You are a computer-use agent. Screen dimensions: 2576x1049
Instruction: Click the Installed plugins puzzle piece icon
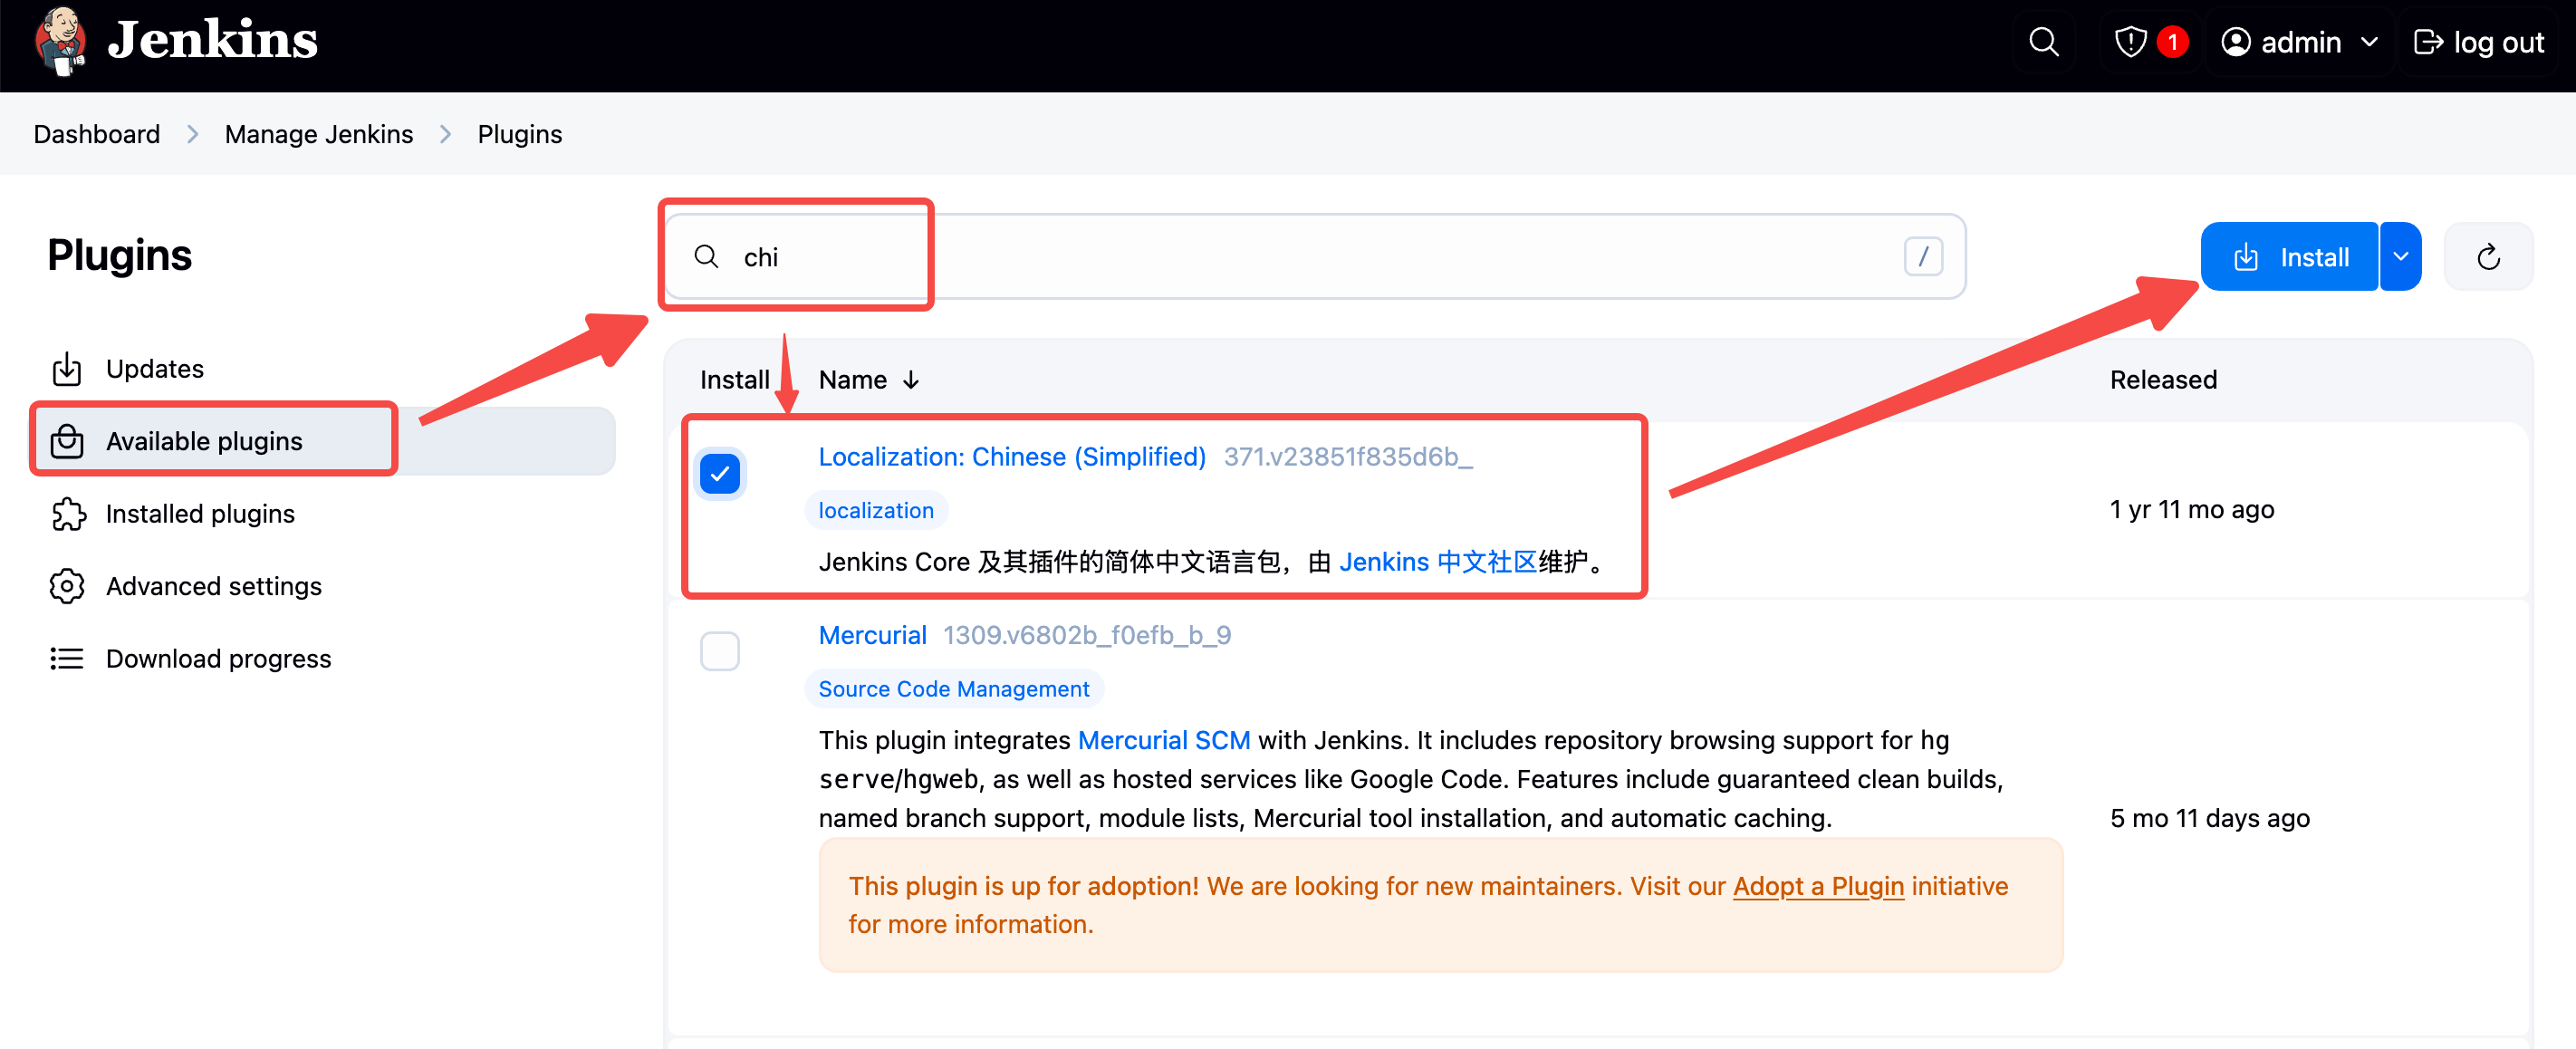click(x=67, y=514)
